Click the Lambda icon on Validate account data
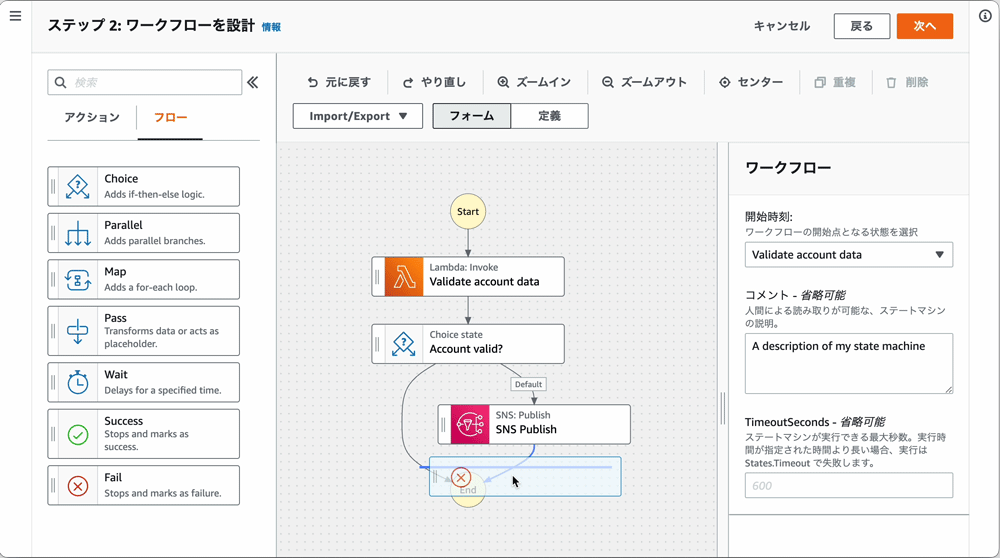1000x558 pixels. click(x=404, y=277)
